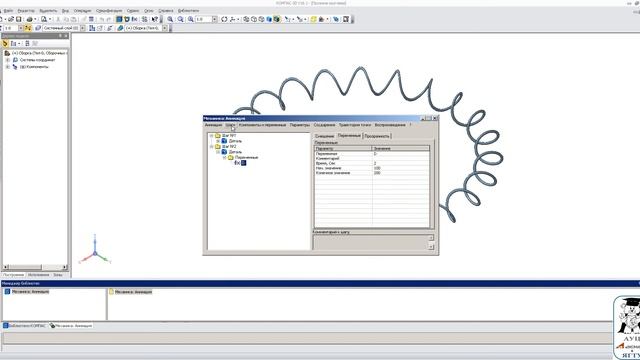Image resolution: width=640 pixels, height=360 pixels.
Task: Click the model tree horizontal scrollbar
Action: point(35,267)
